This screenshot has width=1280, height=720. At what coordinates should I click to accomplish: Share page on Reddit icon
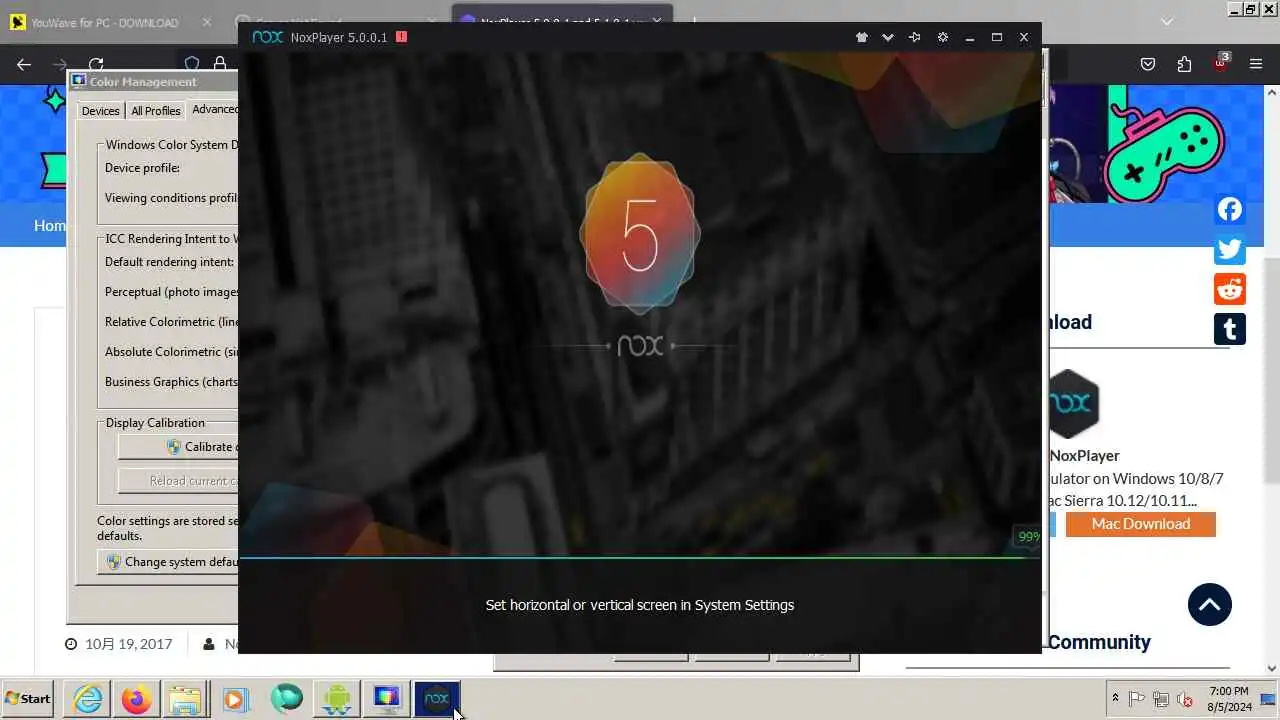click(1230, 289)
